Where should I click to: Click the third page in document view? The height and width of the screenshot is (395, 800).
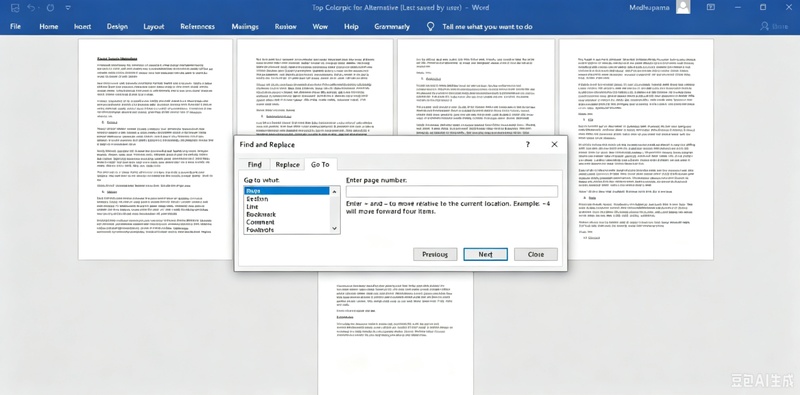(476, 87)
